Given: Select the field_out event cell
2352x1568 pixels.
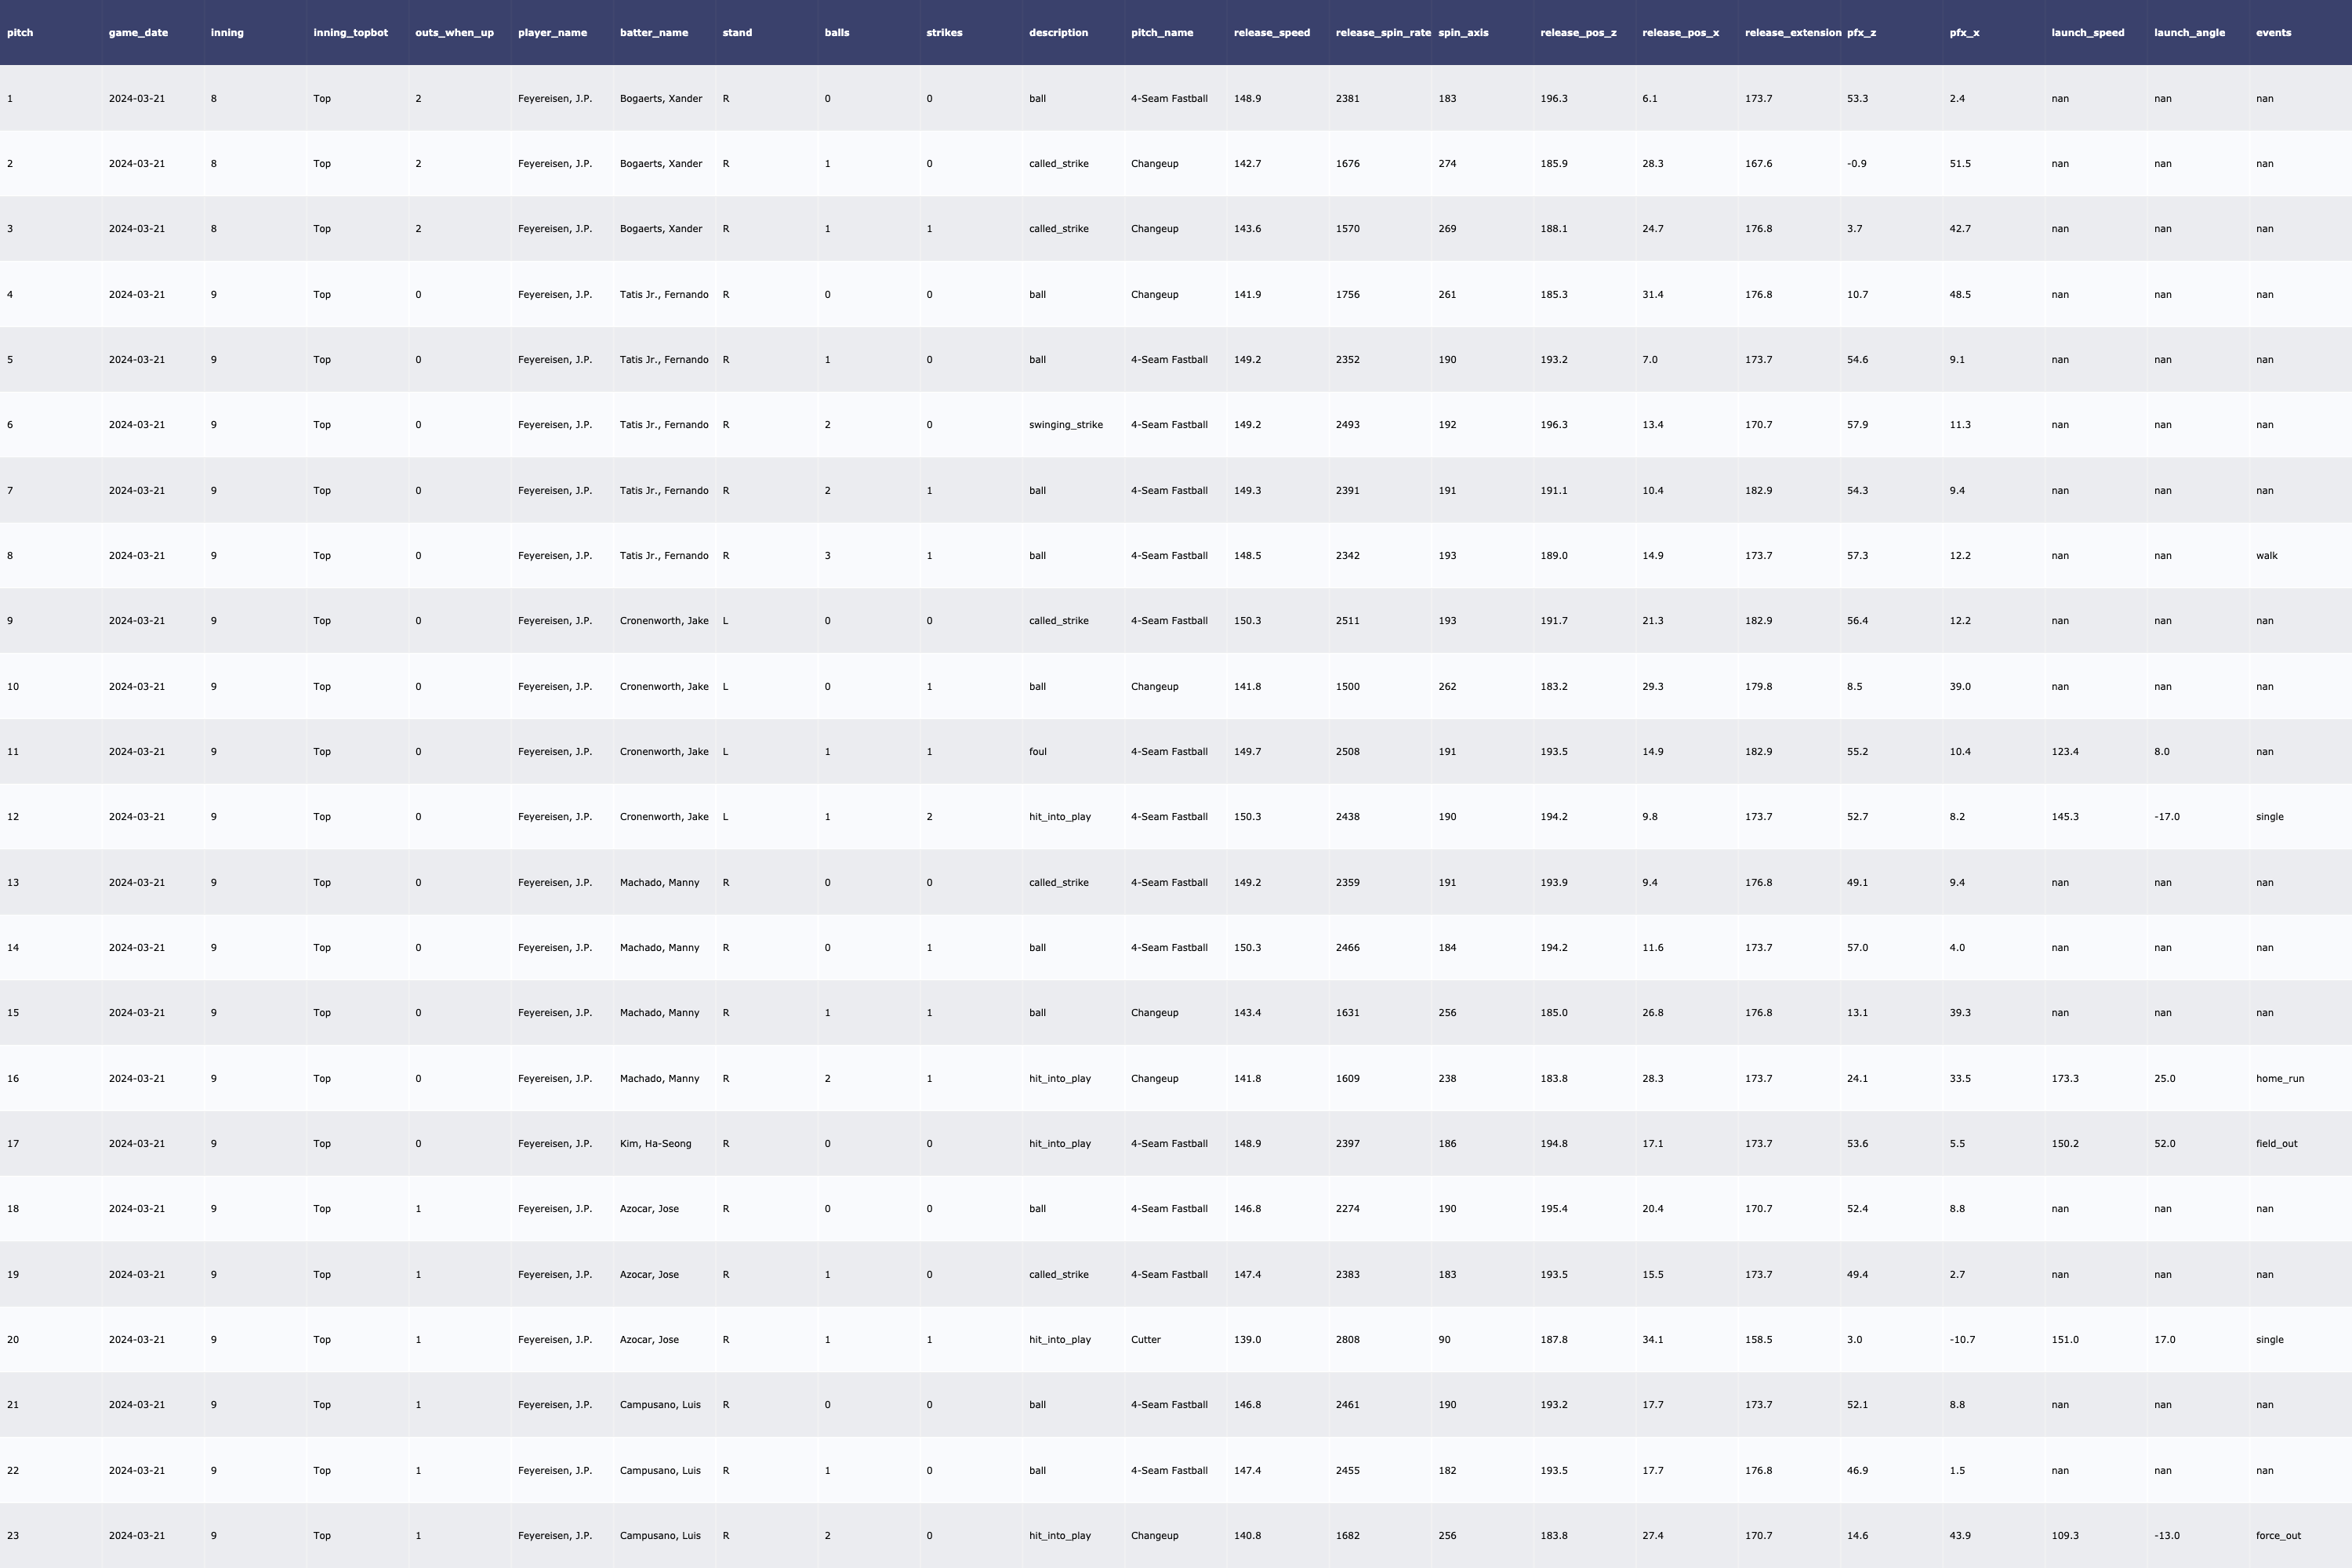Looking at the screenshot, I should coord(2276,1144).
